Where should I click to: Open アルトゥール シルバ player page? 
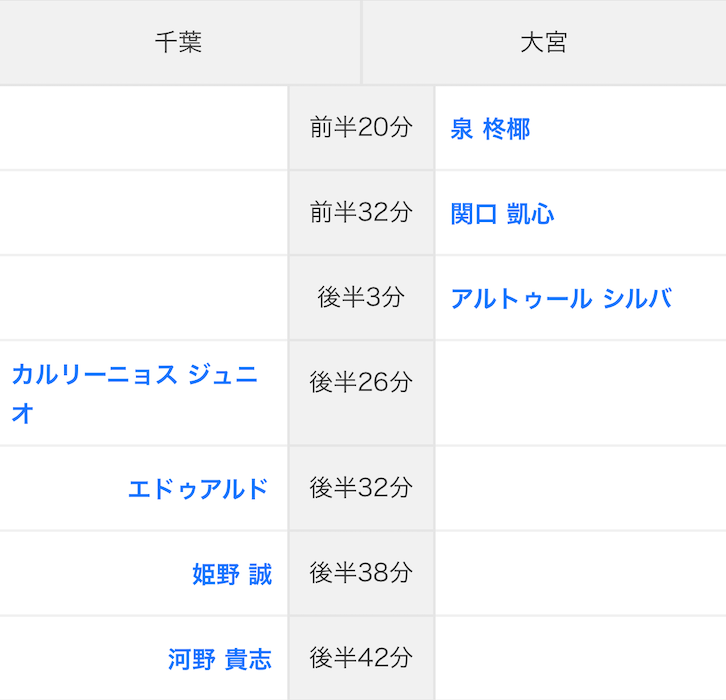[560, 299]
